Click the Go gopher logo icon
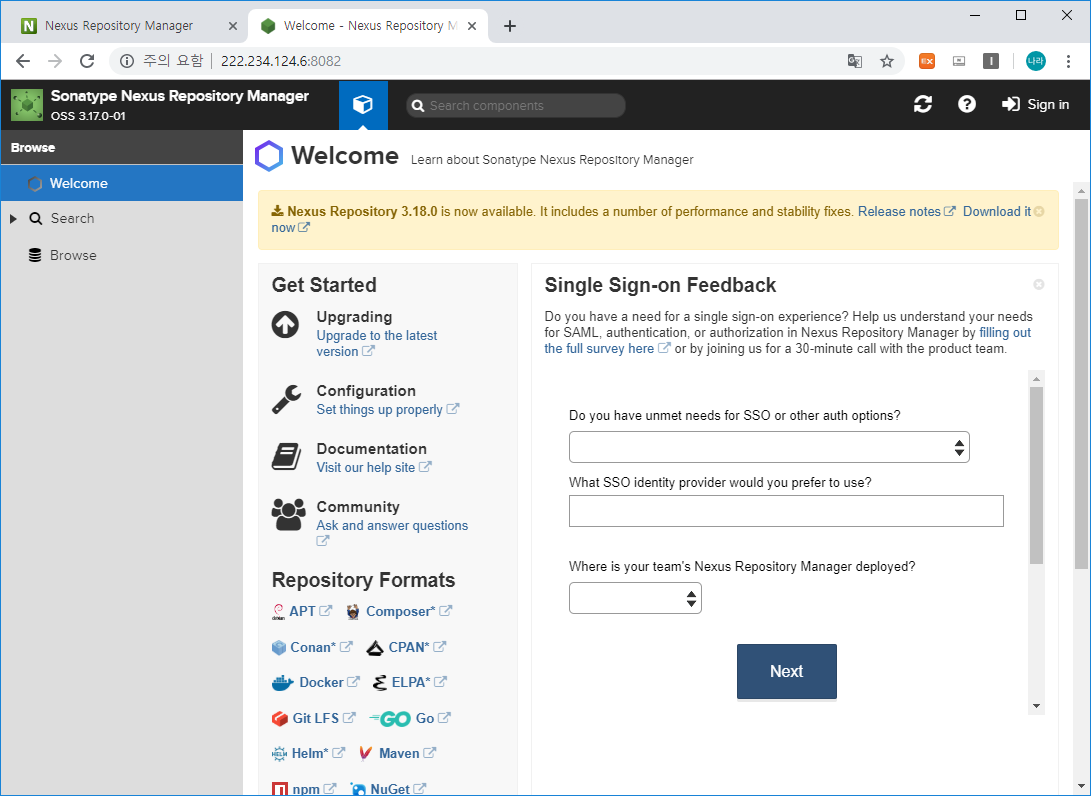This screenshot has height=796, width=1091. 390,719
